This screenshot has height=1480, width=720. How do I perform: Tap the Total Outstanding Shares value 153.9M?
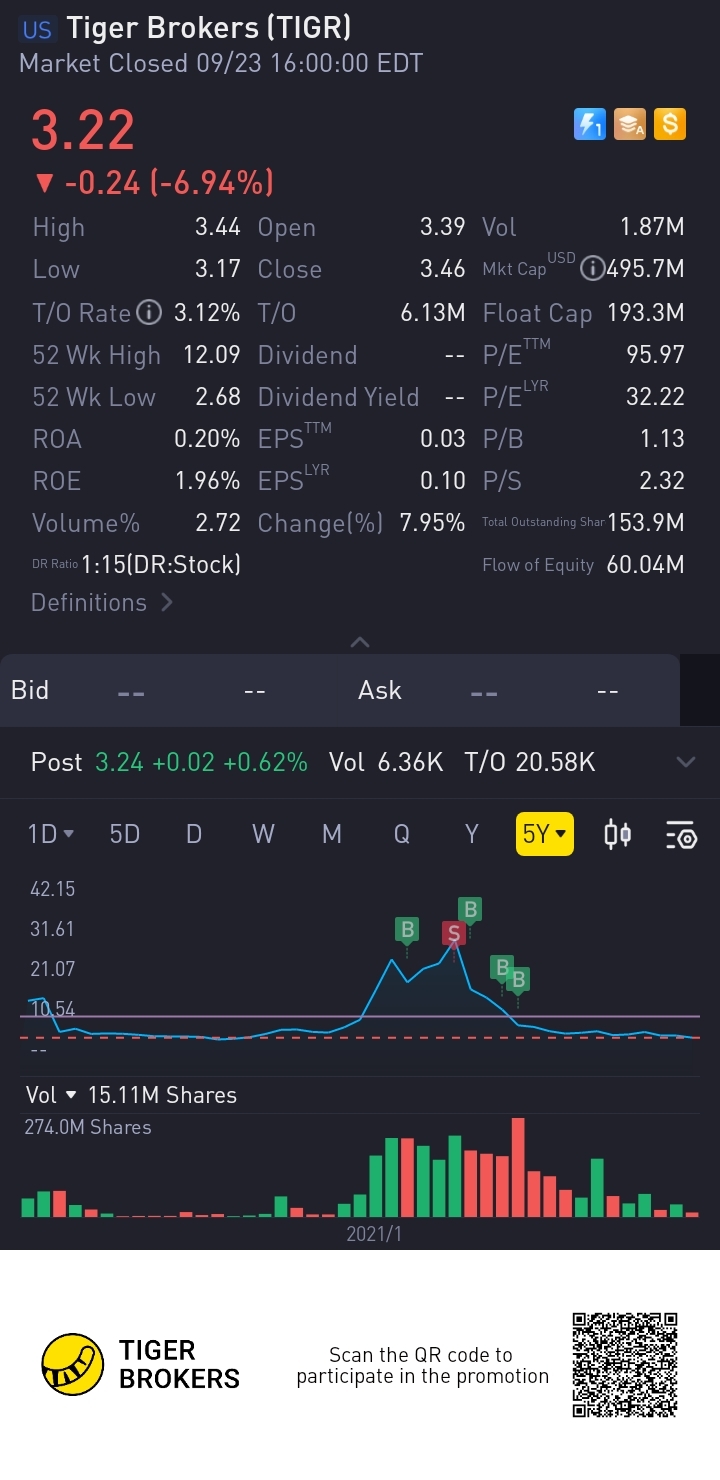646,522
